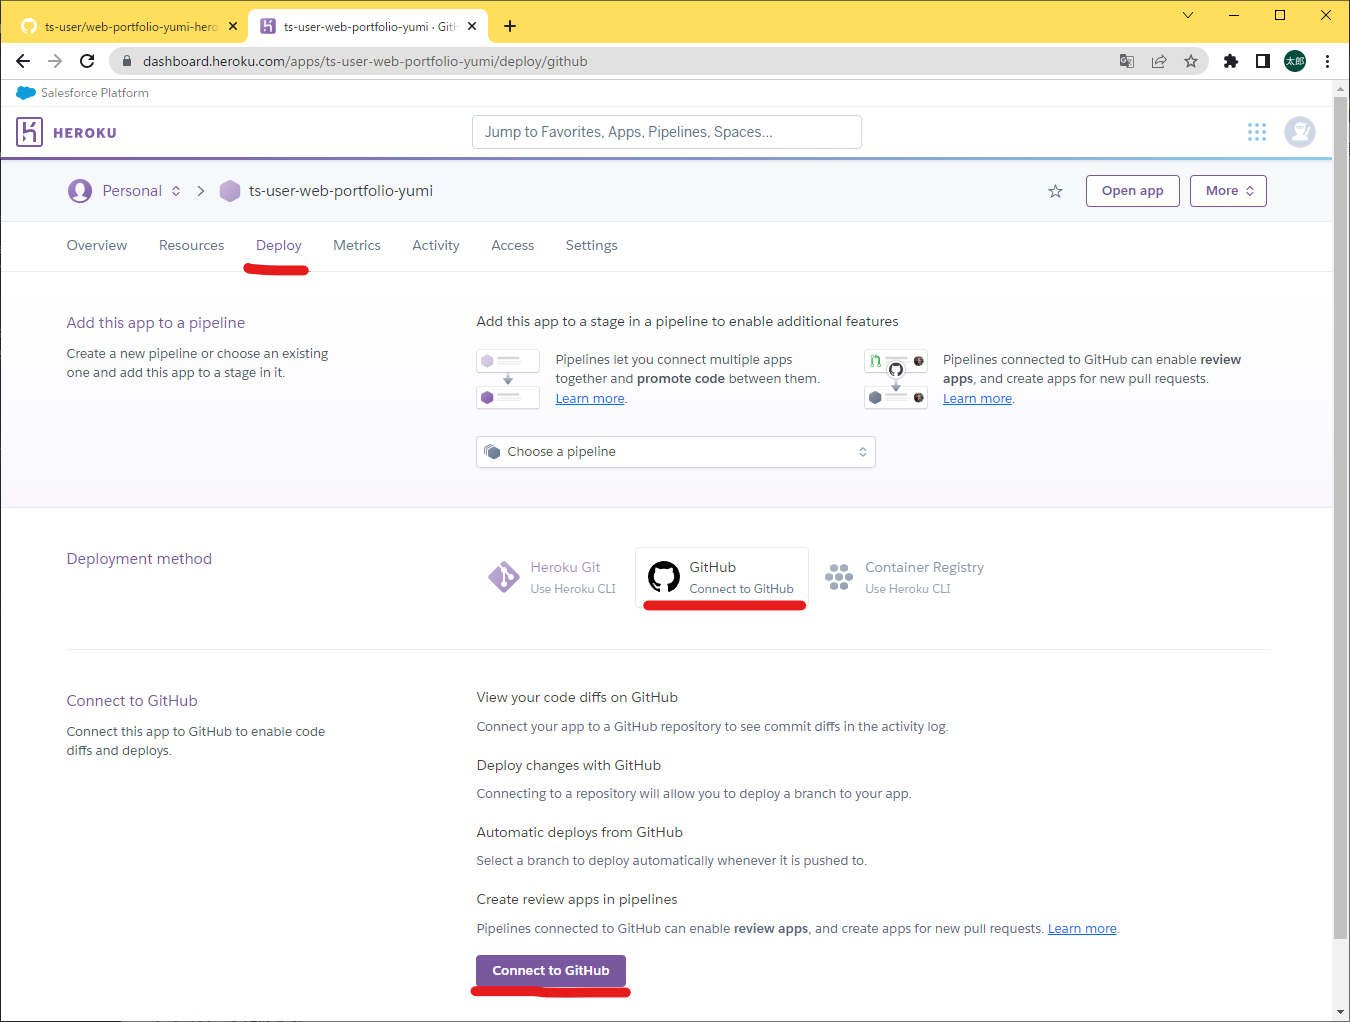Switch to the Resources tab

pyautogui.click(x=192, y=245)
